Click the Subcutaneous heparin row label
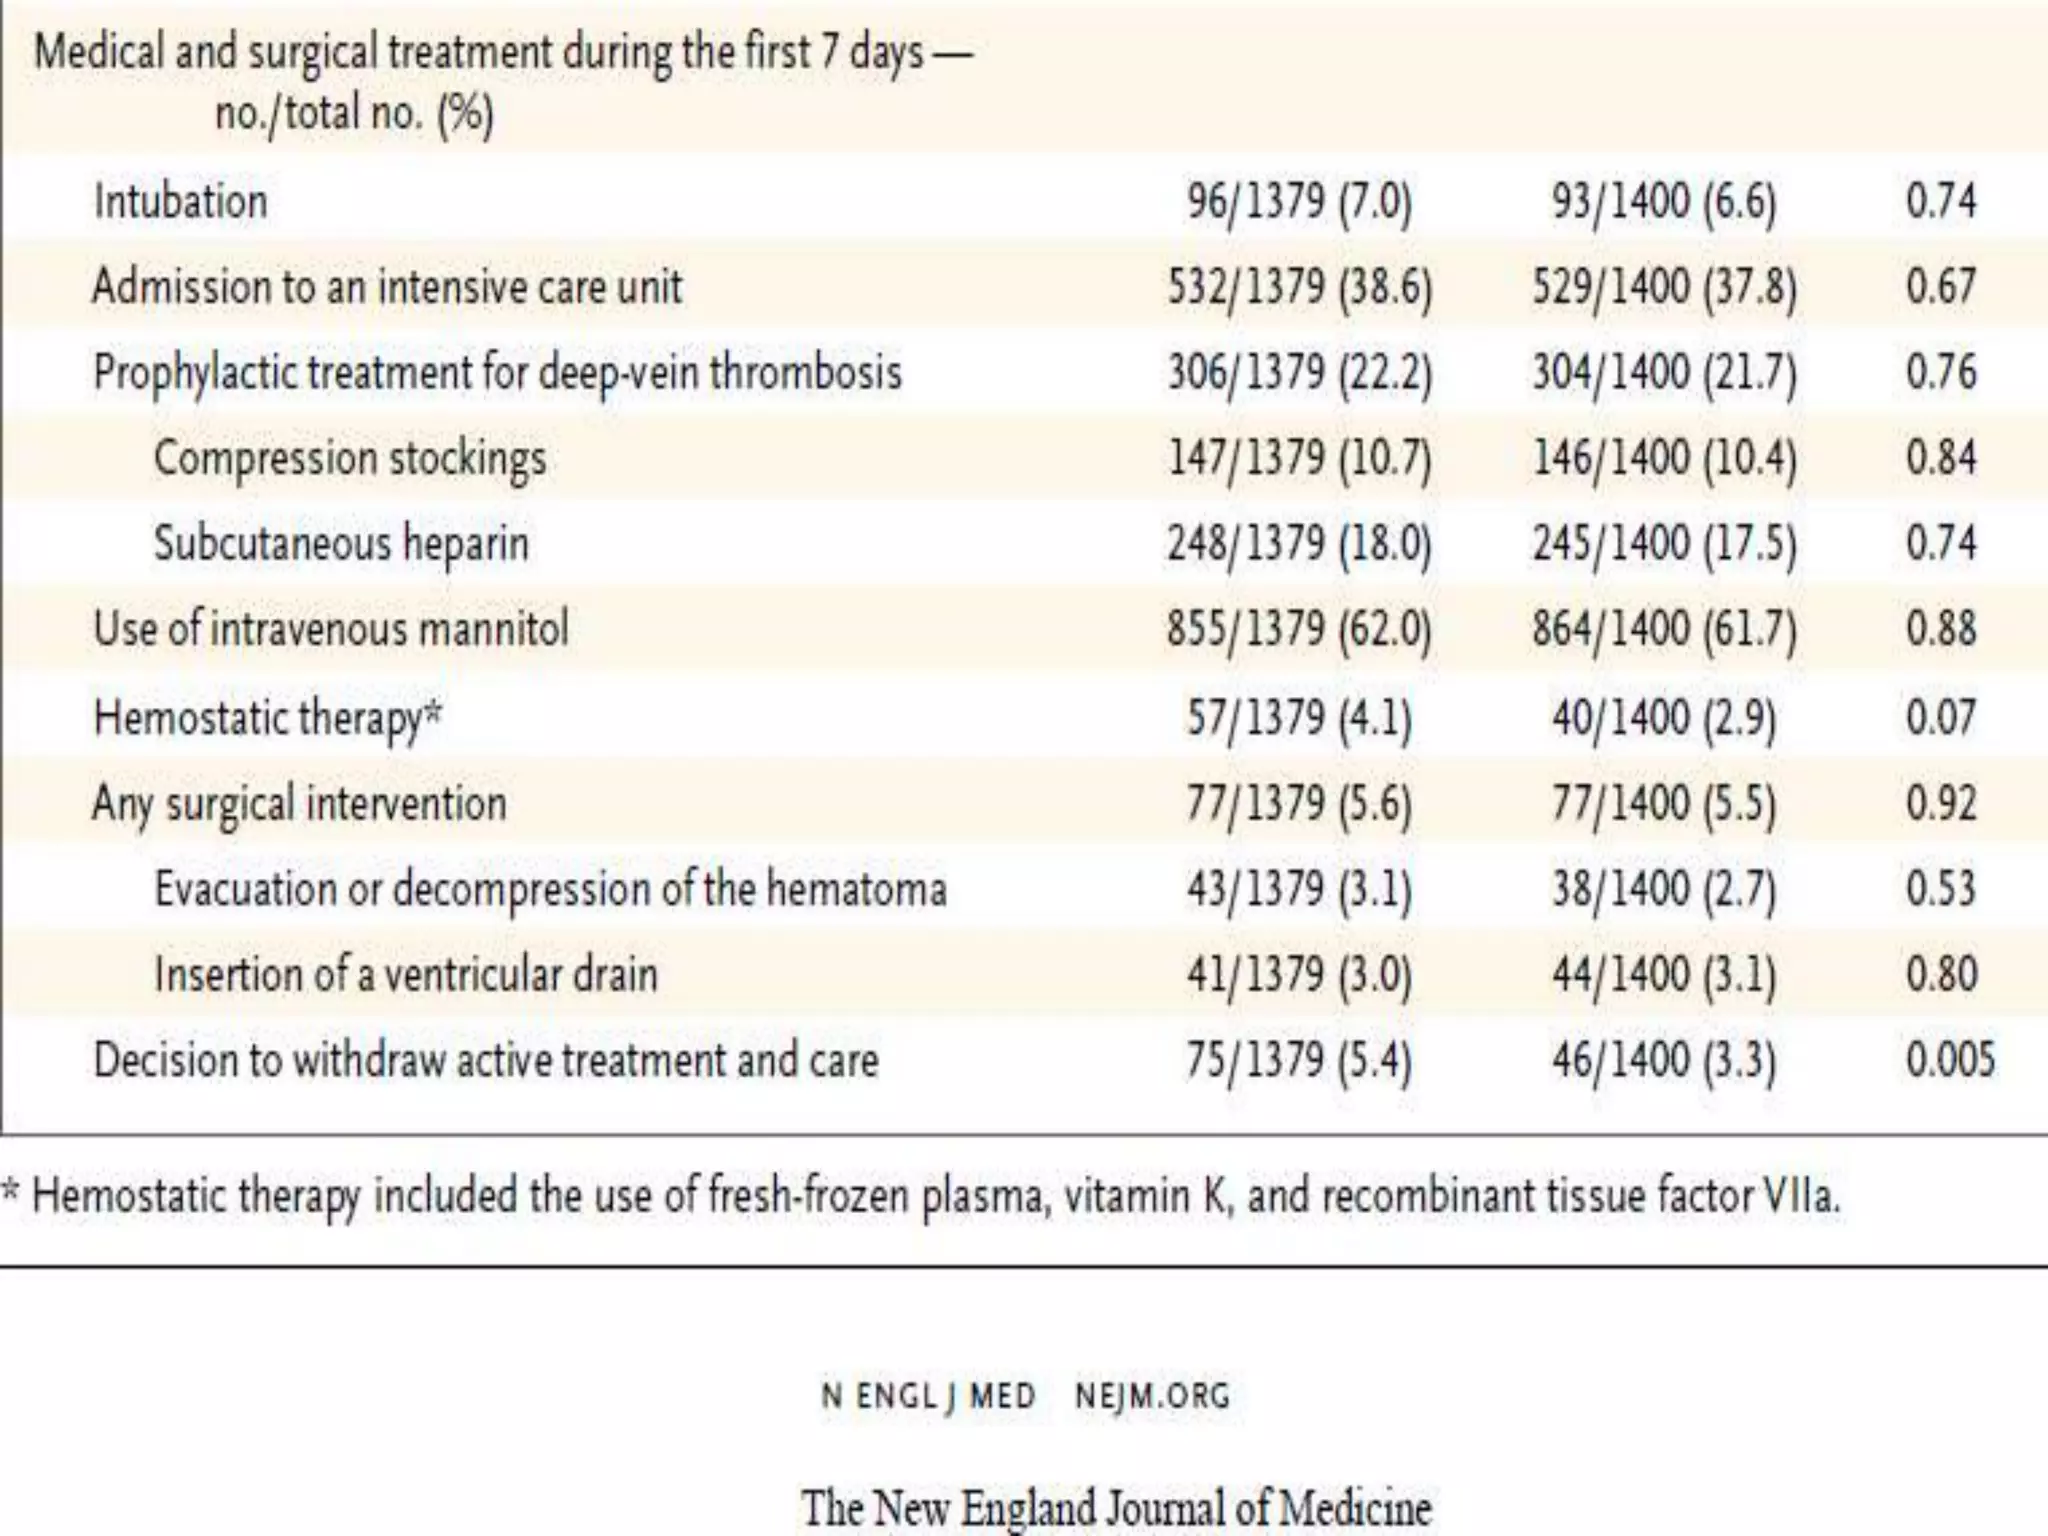Viewport: 2048px width, 1536px height. coord(341,544)
